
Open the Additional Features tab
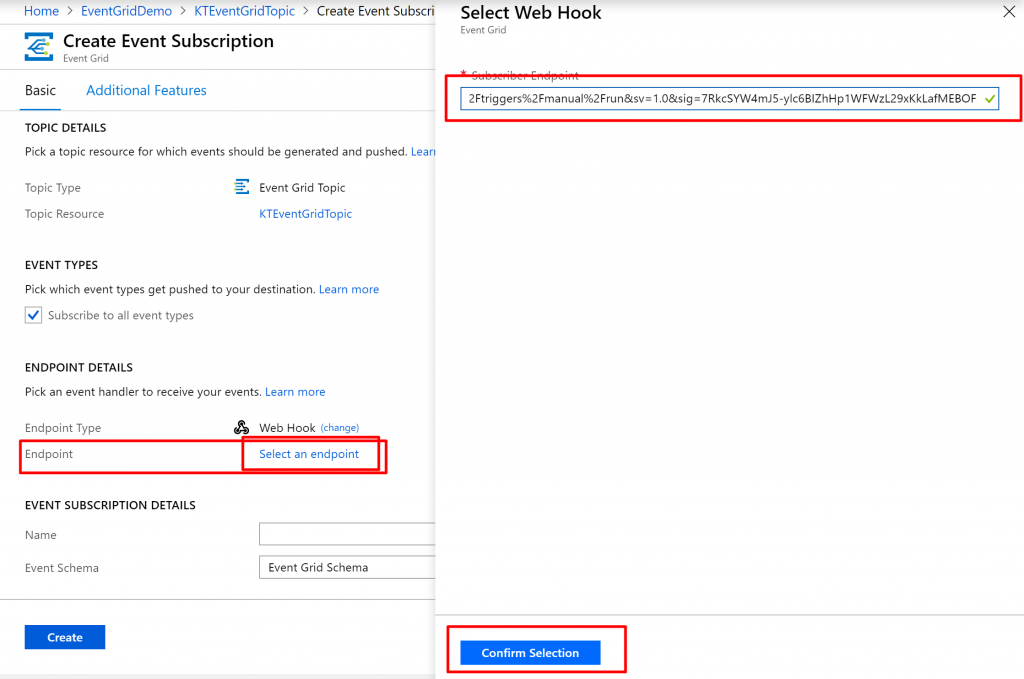(146, 91)
